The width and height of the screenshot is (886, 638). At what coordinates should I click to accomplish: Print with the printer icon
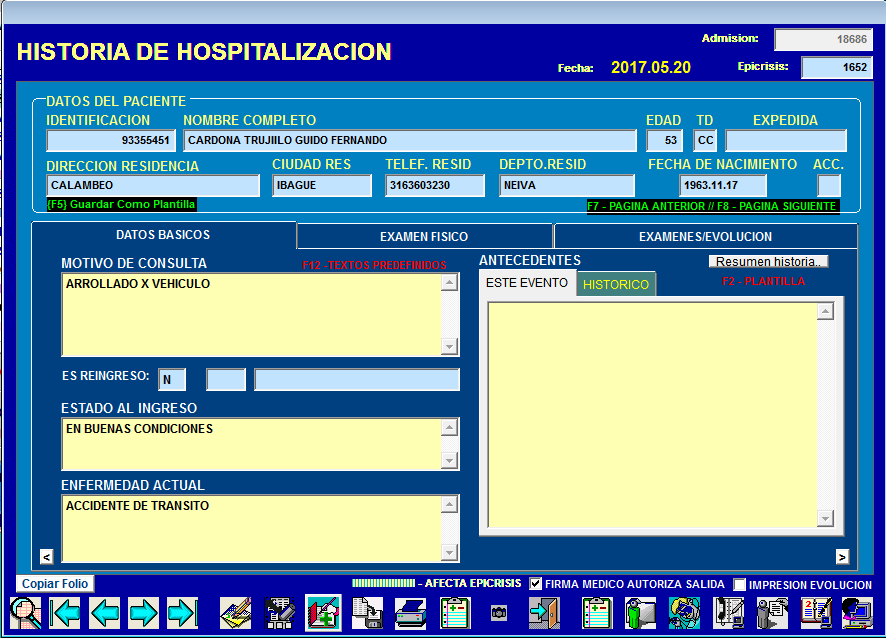coord(411,613)
